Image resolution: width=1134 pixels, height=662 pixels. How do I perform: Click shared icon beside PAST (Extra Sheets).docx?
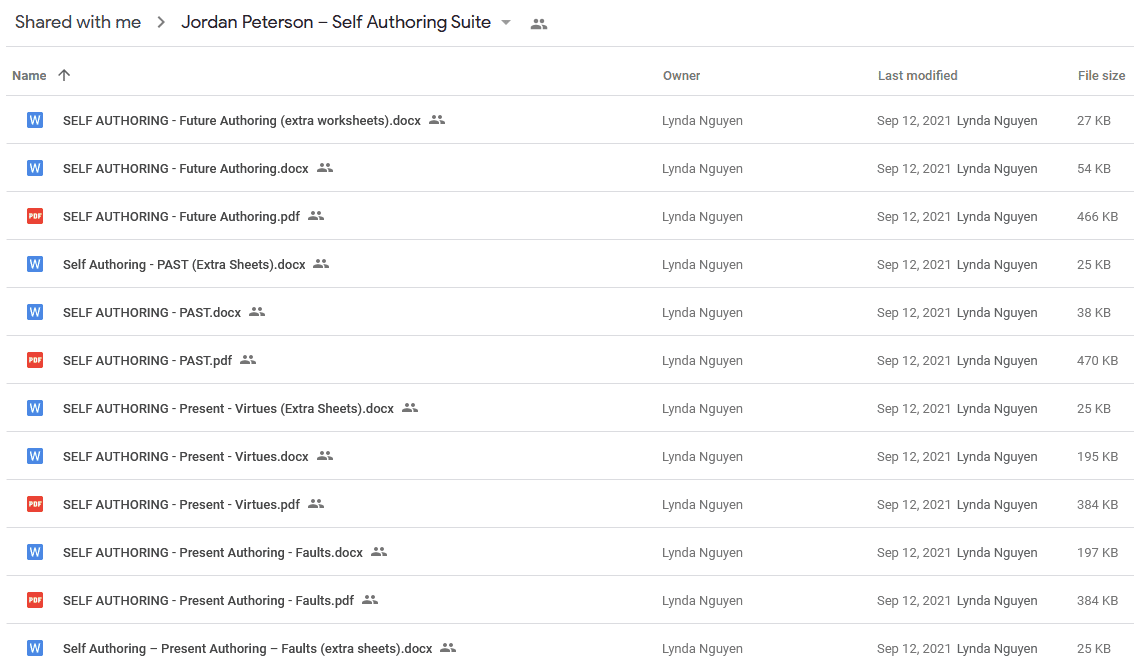[321, 263]
